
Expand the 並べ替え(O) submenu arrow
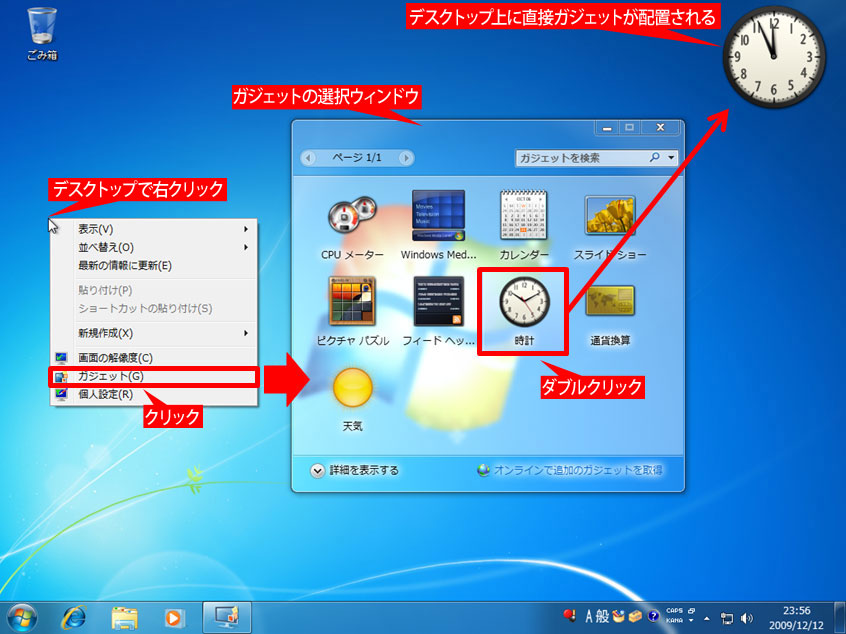tap(245, 247)
